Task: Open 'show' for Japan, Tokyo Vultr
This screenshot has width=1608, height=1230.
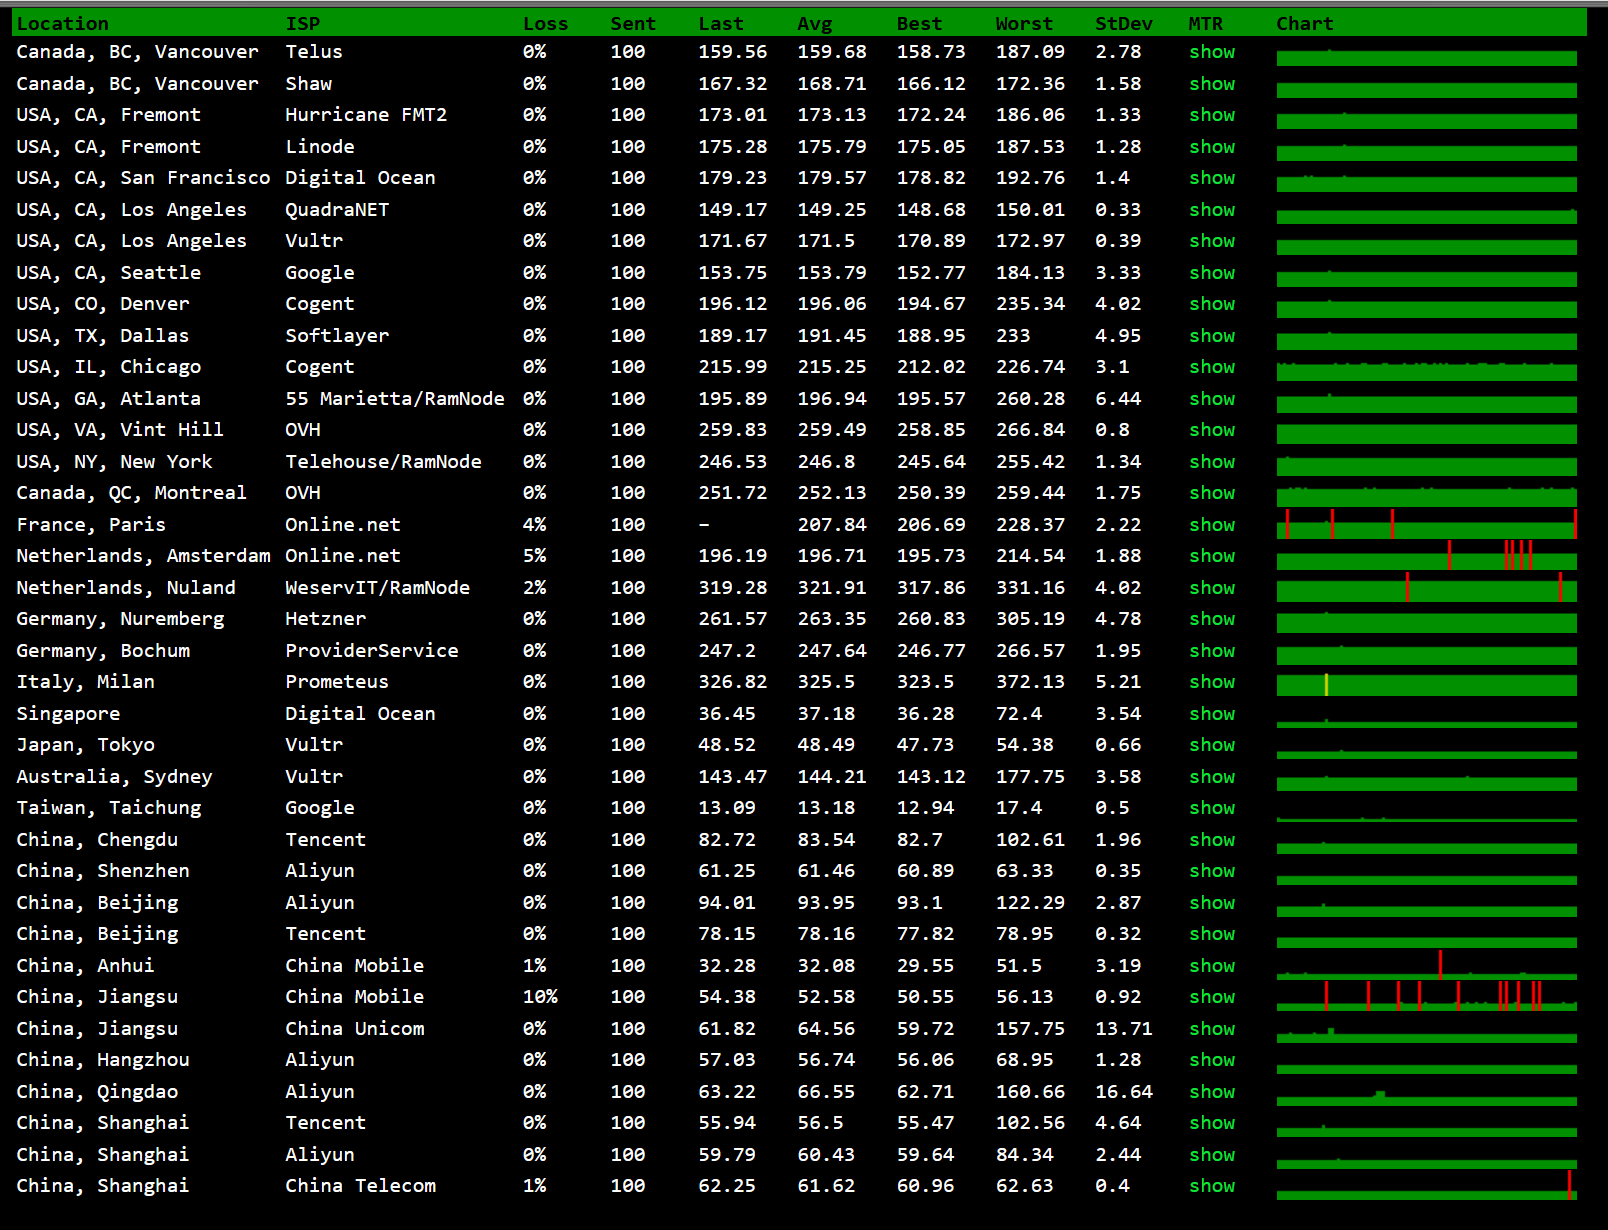Action: click(1212, 745)
